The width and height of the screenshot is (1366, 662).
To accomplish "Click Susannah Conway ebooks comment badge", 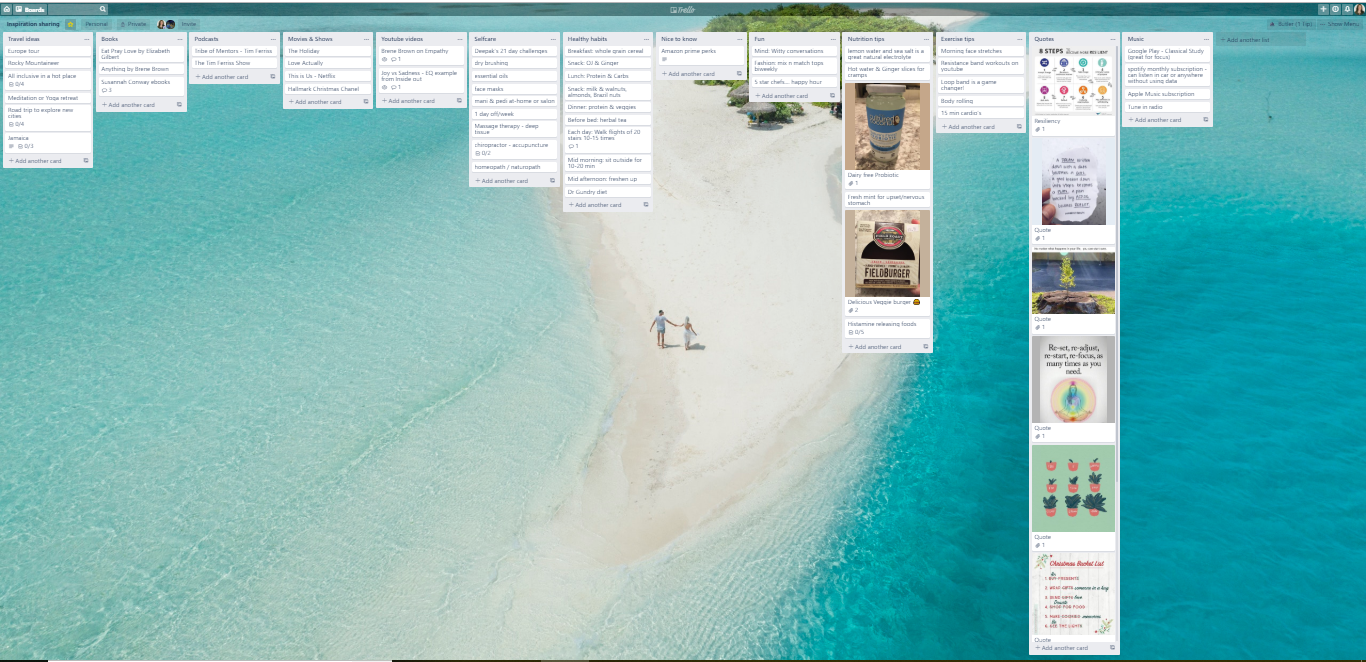I will tap(106, 90).
